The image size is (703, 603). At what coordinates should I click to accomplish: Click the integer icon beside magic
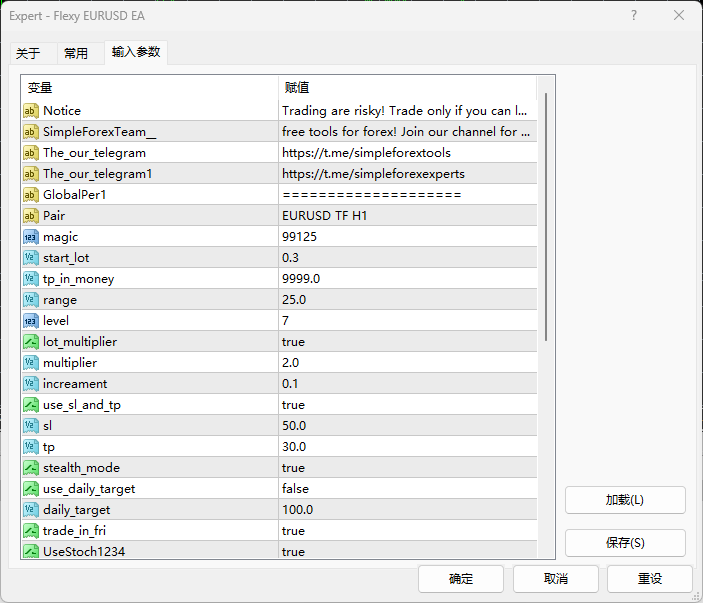point(30,237)
